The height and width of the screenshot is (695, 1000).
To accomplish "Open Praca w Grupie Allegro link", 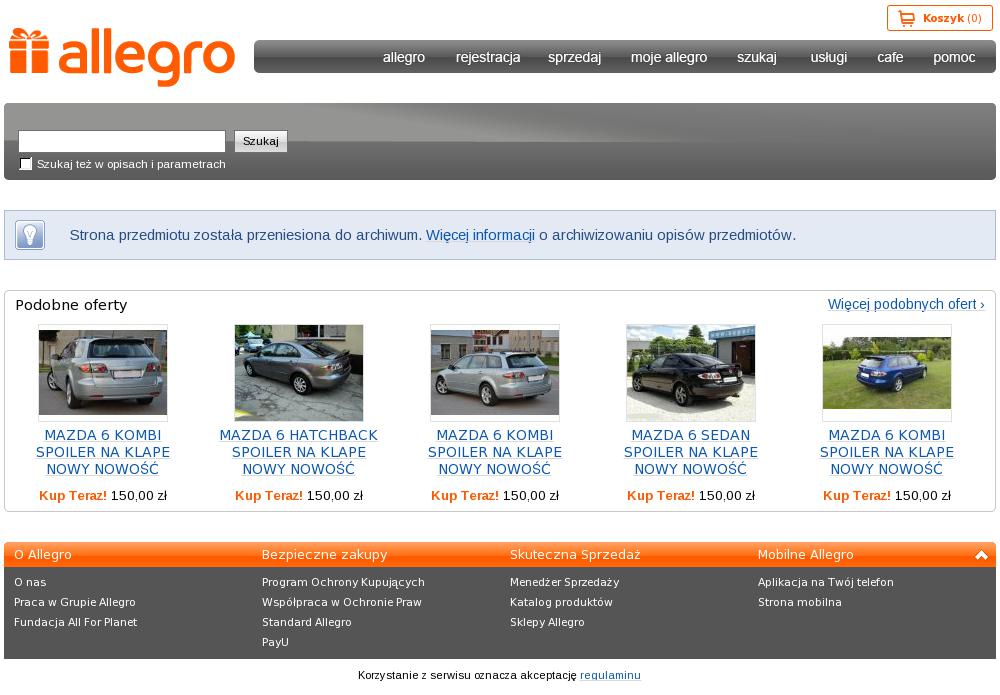I will pos(75,602).
